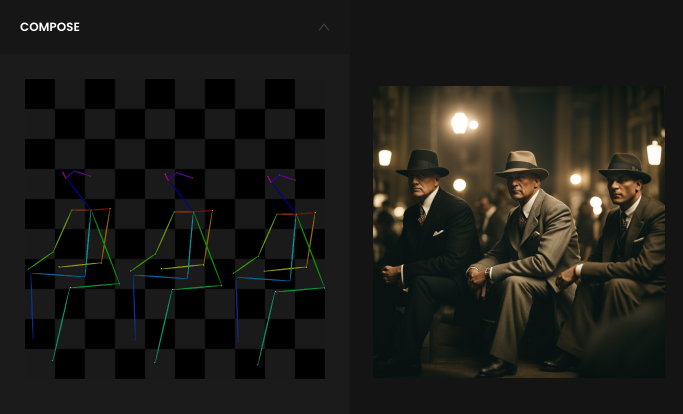Select the middle pose skeleton figure
Viewport: 683px width, 414px height.
point(176,268)
